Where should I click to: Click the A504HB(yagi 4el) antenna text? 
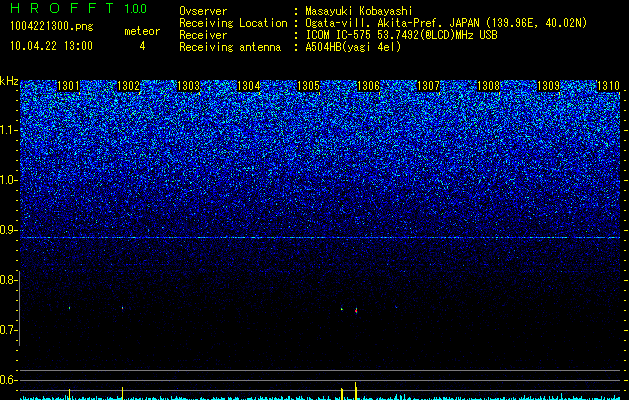353,47
